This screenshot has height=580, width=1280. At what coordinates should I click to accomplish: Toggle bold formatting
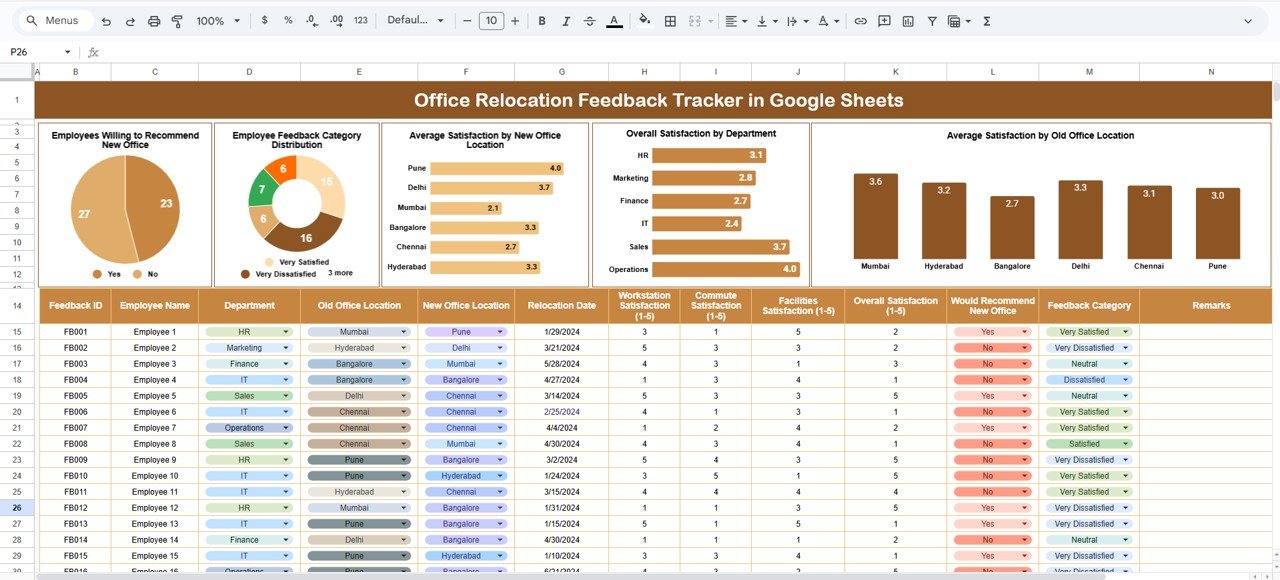[x=542, y=21]
